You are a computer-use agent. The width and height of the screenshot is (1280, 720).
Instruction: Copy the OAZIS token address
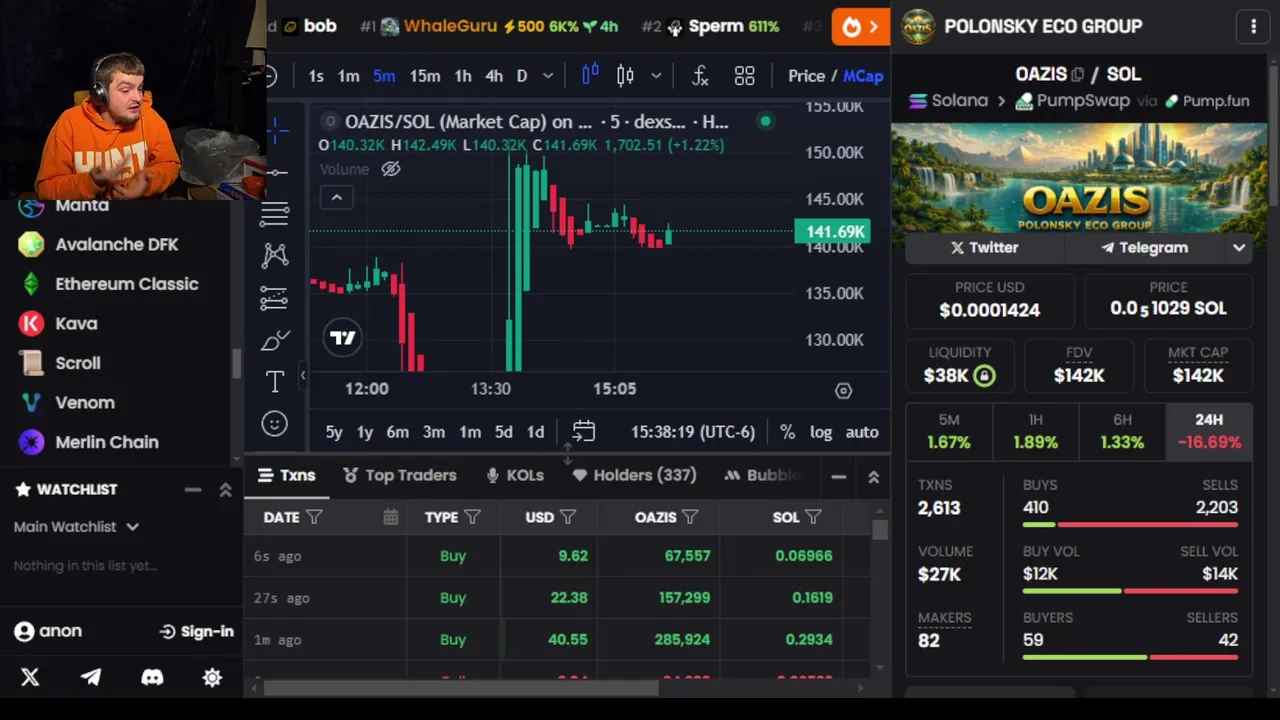coord(1077,74)
